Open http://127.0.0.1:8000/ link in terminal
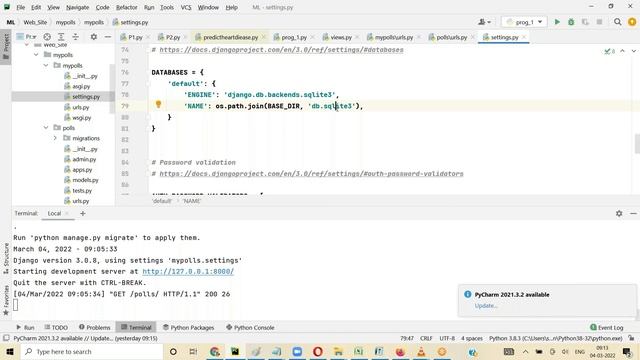 [x=188, y=271]
